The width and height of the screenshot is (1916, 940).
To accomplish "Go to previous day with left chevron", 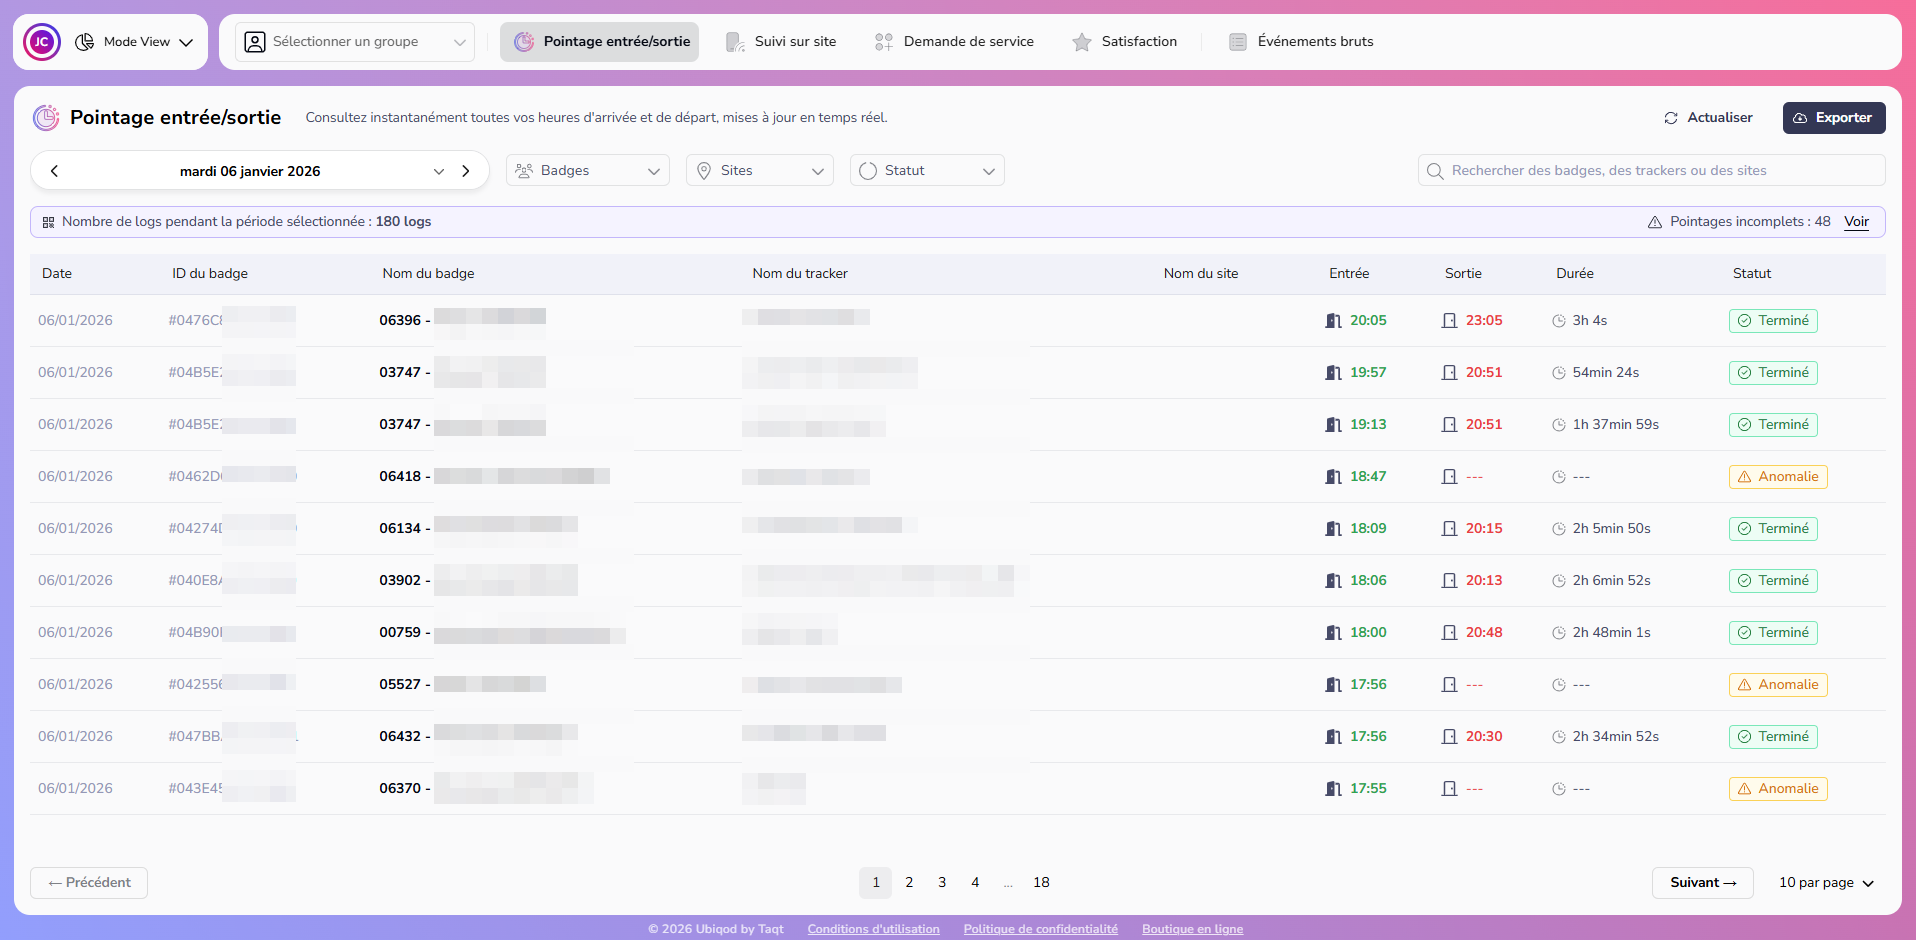I will (55, 171).
